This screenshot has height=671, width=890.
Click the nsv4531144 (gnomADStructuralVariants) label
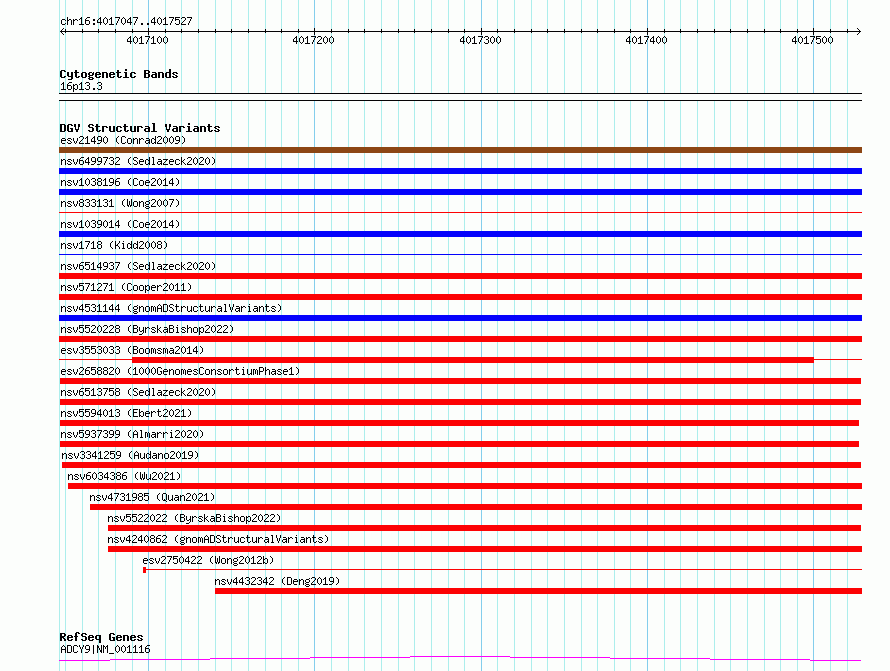point(171,308)
